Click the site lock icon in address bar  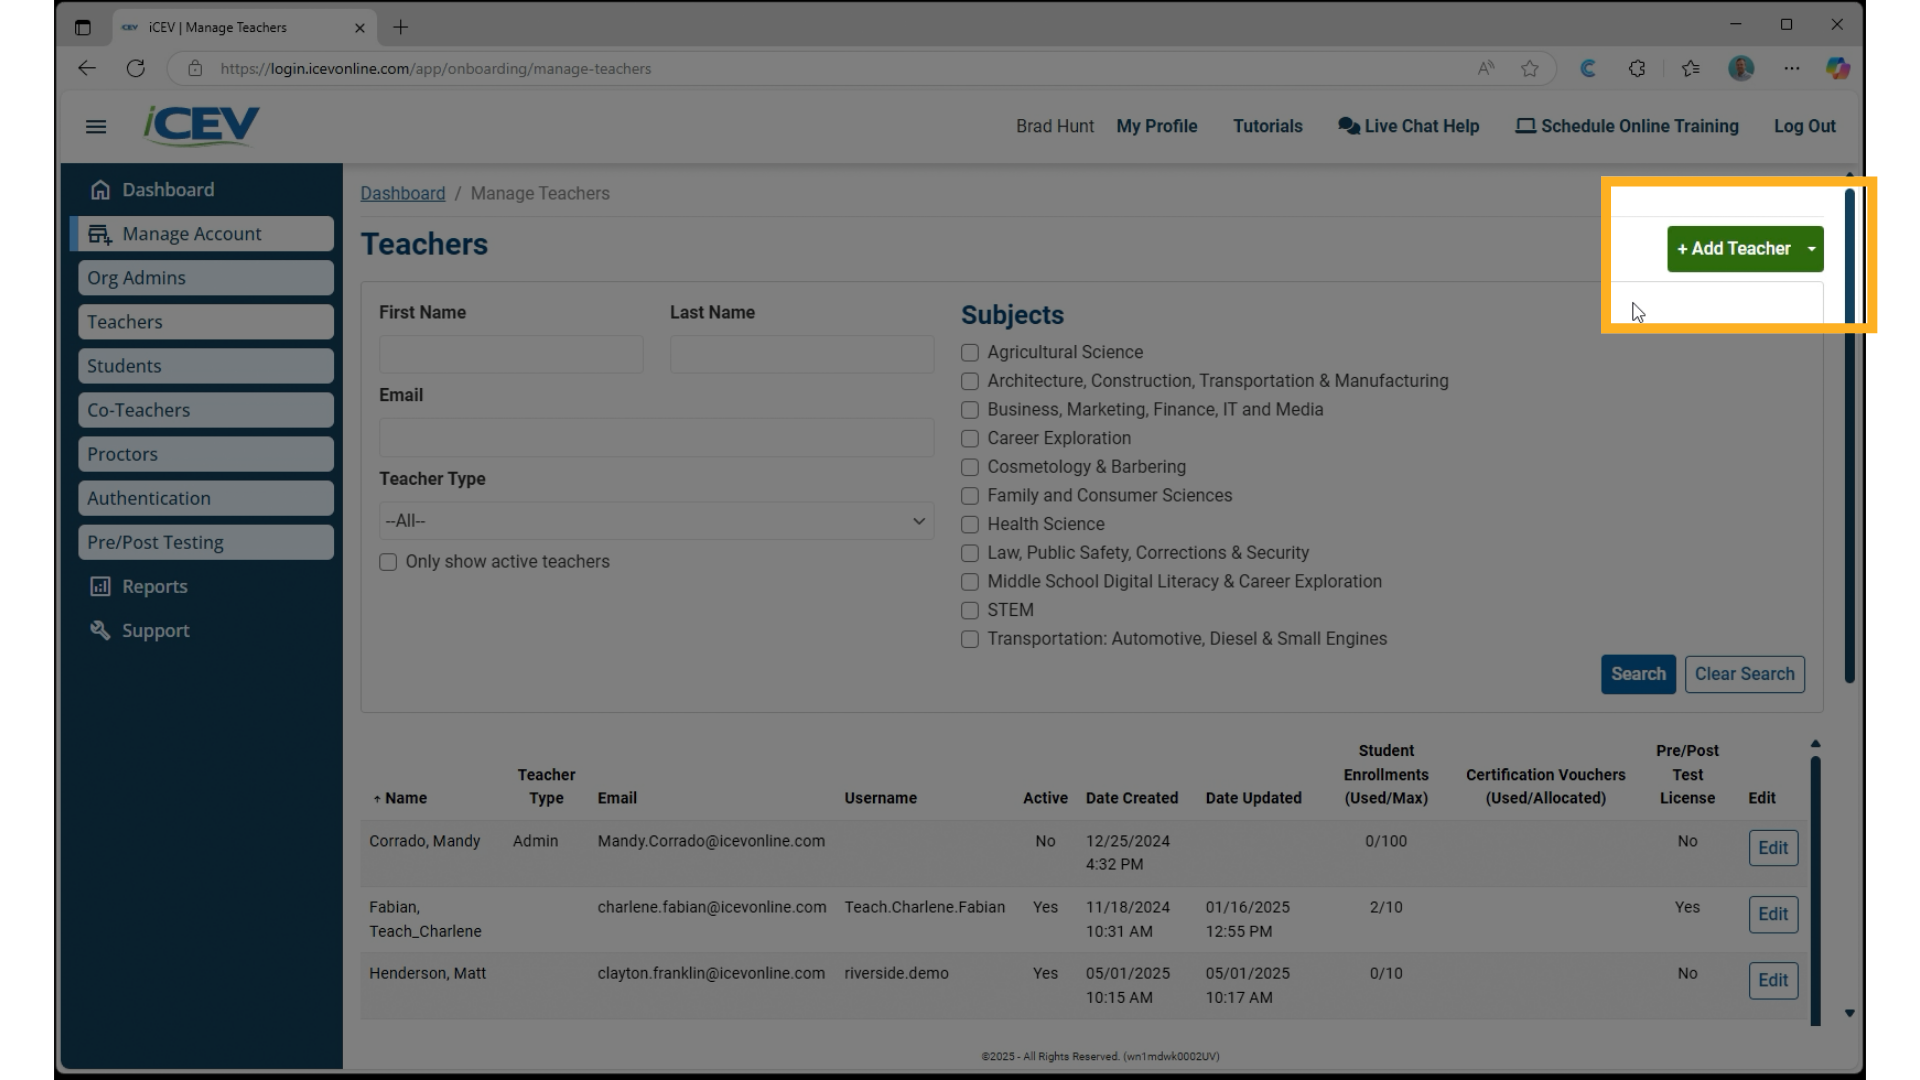195,68
